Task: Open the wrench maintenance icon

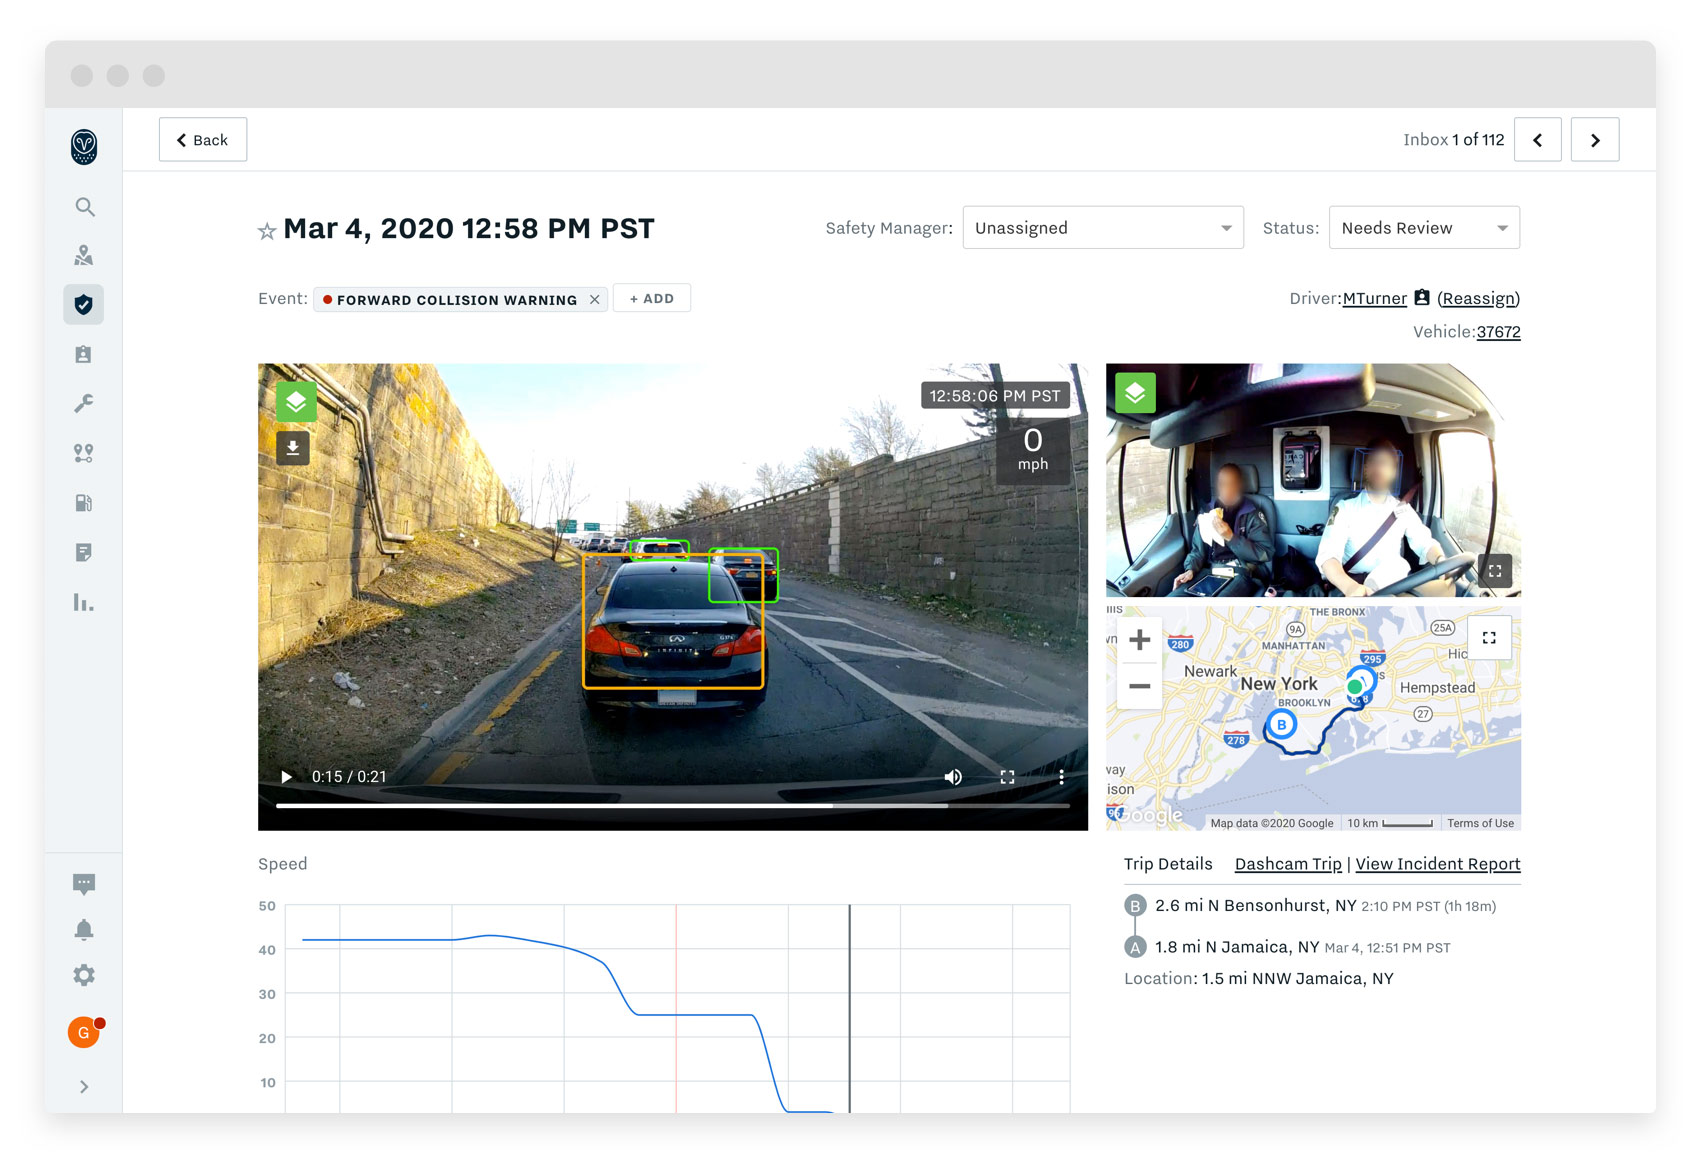Action: point(84,403)
